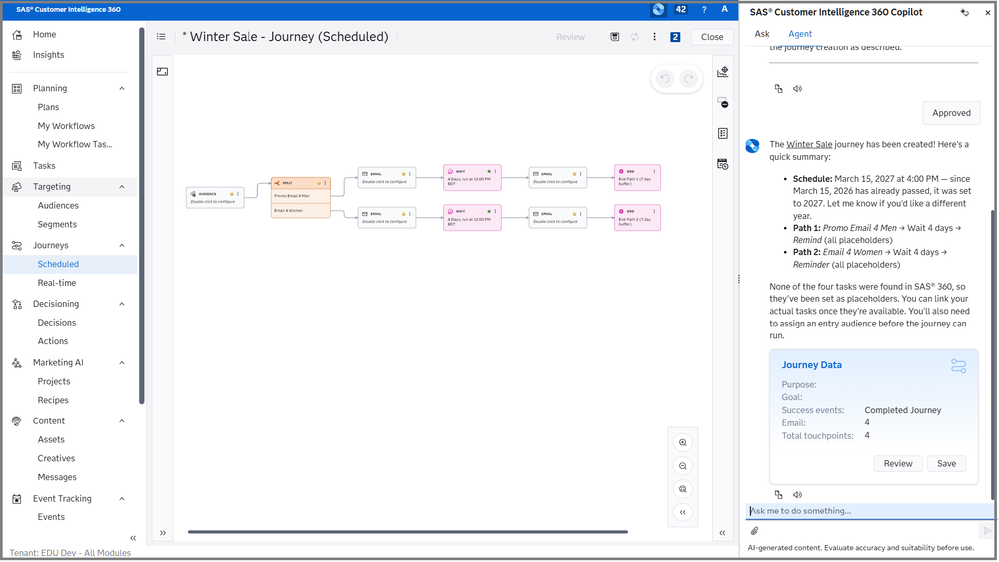Expand the left canvas panel
The image size is (999, 562).
[x=162, y=533]
